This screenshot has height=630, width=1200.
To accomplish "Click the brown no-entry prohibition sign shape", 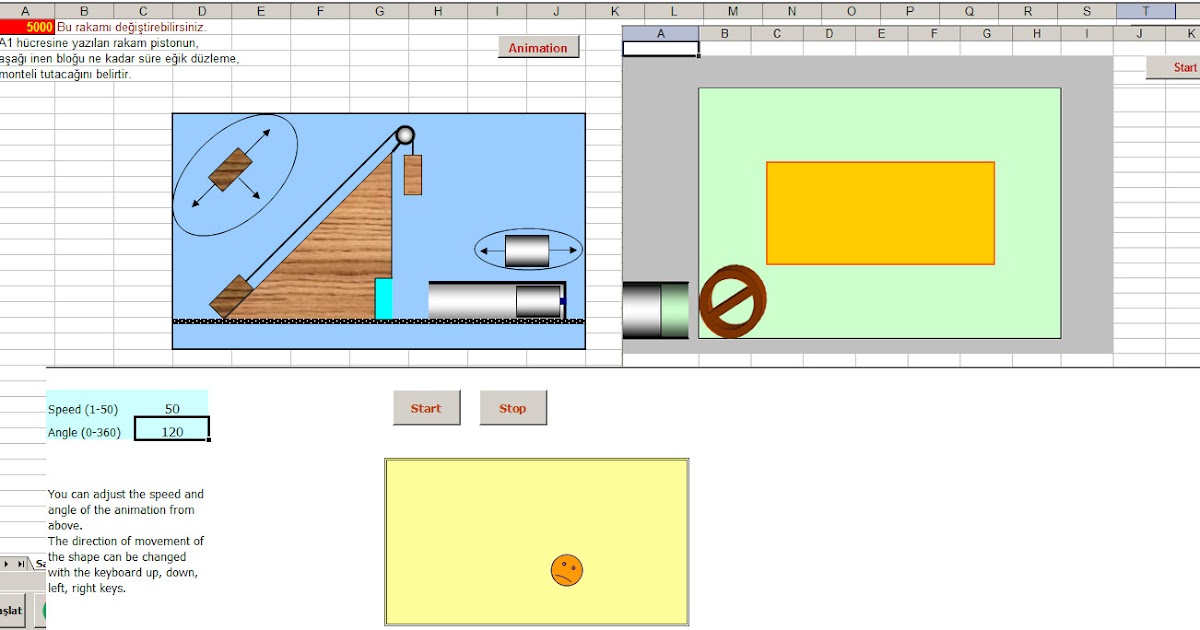I will click(733, 300).
